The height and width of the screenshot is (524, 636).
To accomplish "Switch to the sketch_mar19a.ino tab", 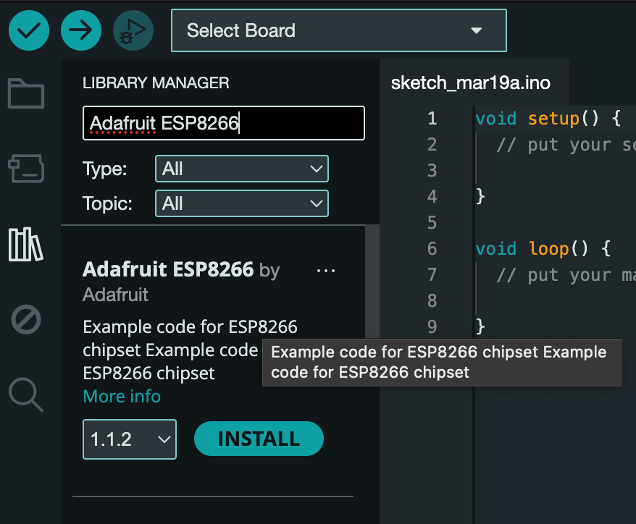I will pos(471,83).
